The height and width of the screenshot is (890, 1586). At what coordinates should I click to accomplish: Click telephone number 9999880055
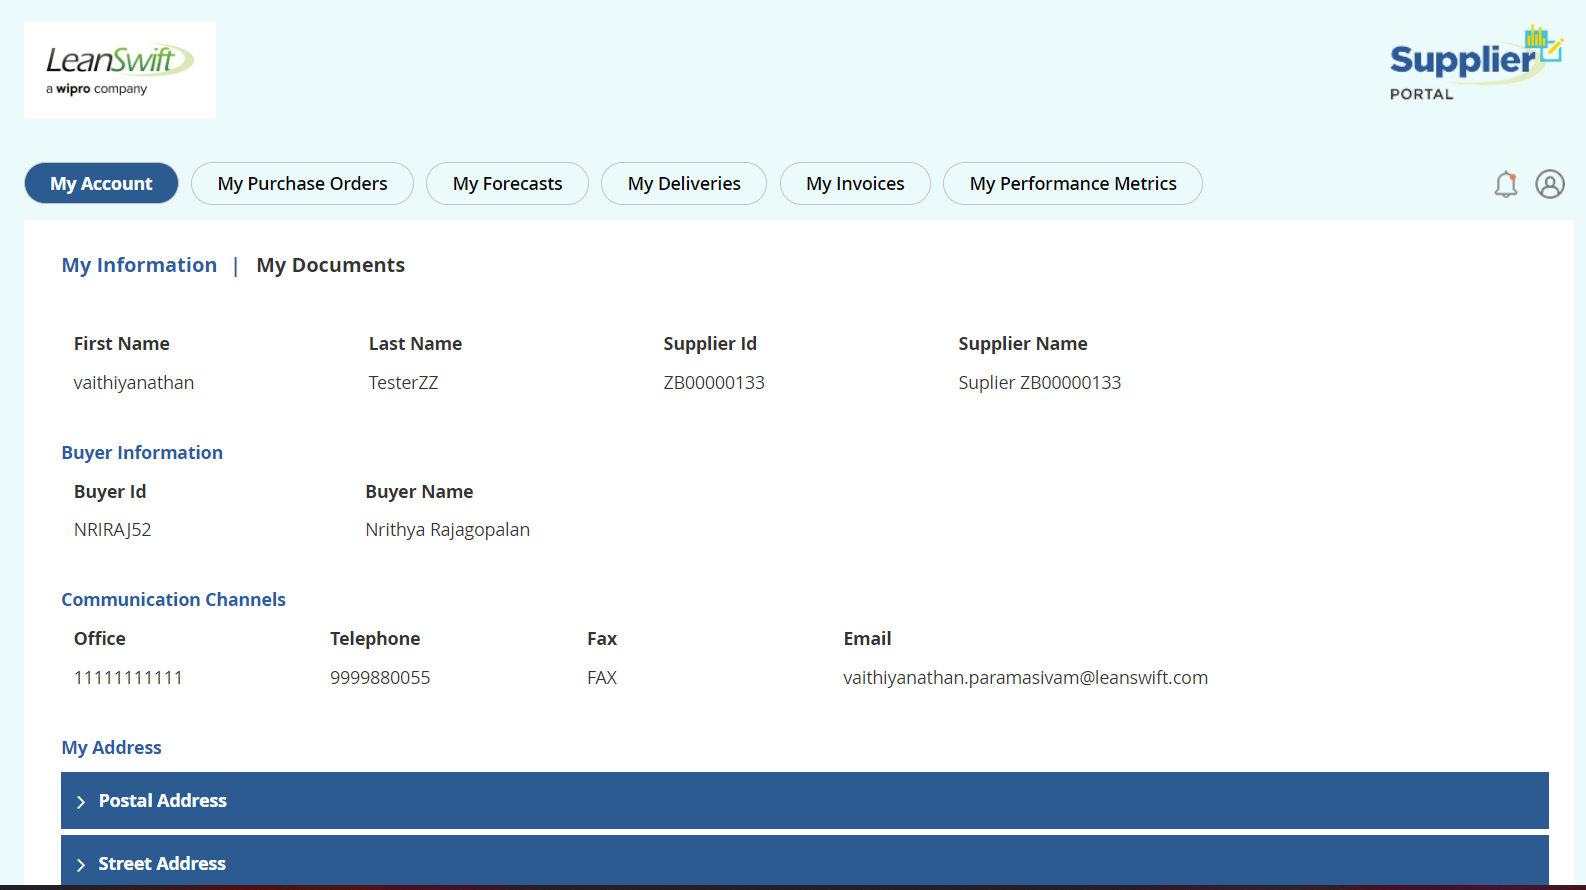(x=380, y=678)
